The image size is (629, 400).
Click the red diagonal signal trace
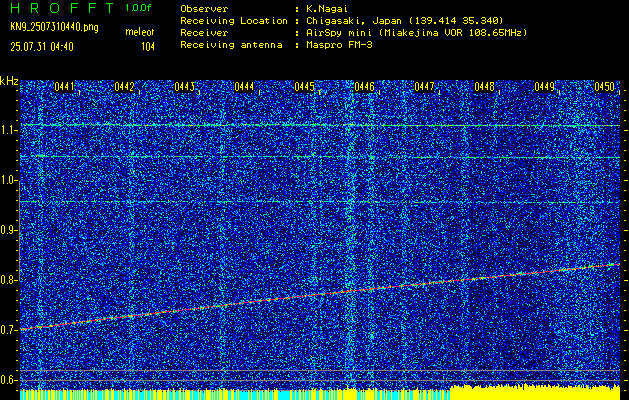[x=320, y=296]
